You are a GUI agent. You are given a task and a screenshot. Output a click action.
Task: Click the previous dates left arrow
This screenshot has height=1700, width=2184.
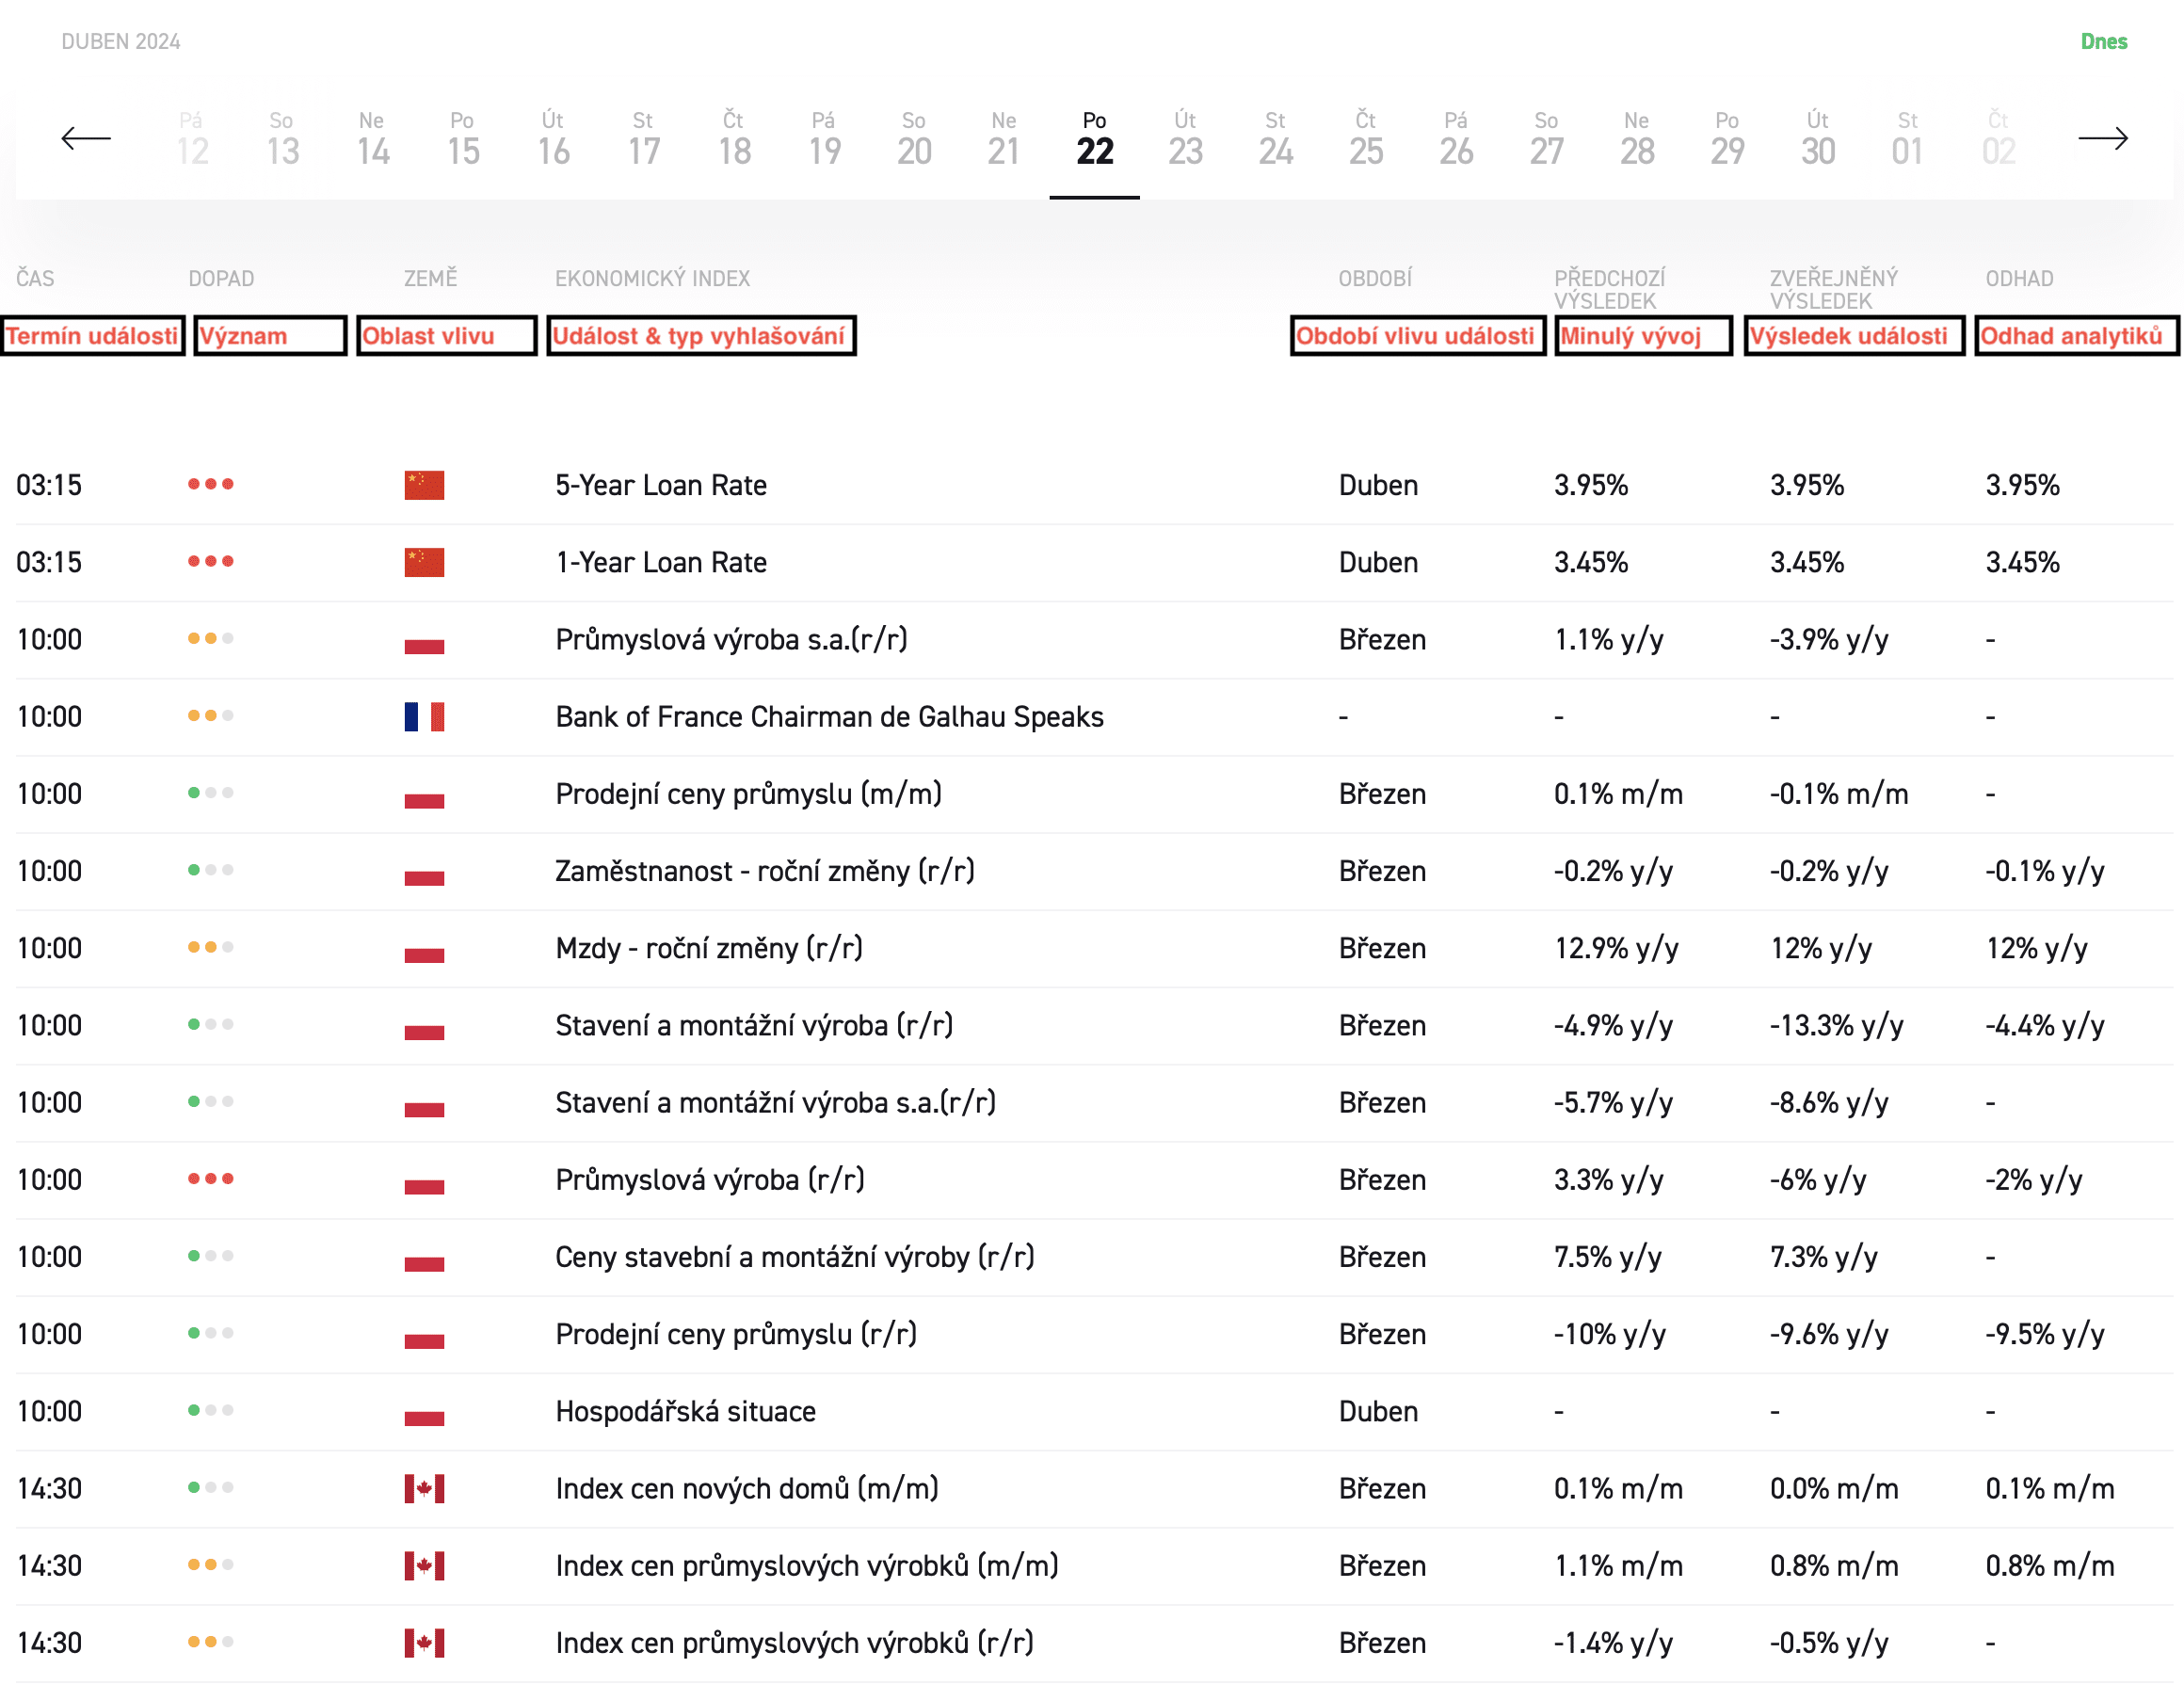[x=86, y=138]
